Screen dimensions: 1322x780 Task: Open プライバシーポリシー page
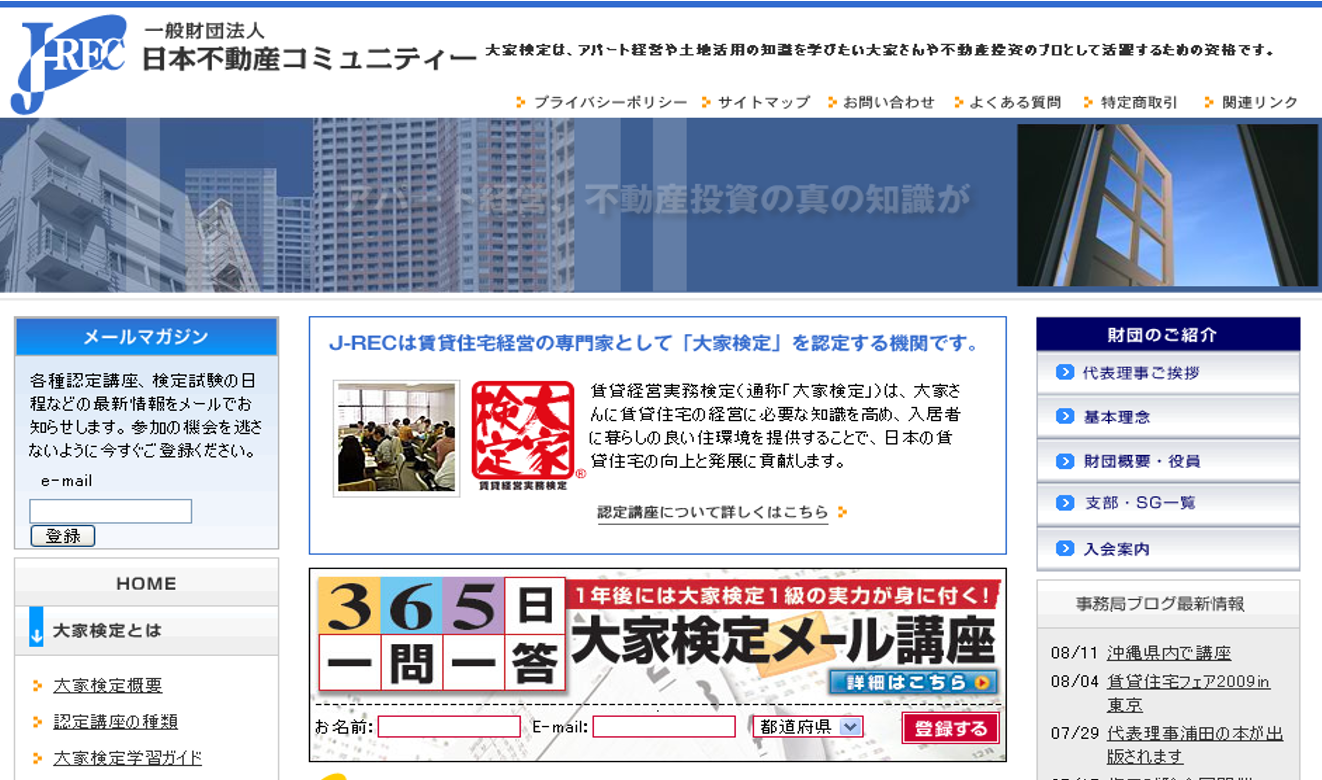tap(610, 102)
